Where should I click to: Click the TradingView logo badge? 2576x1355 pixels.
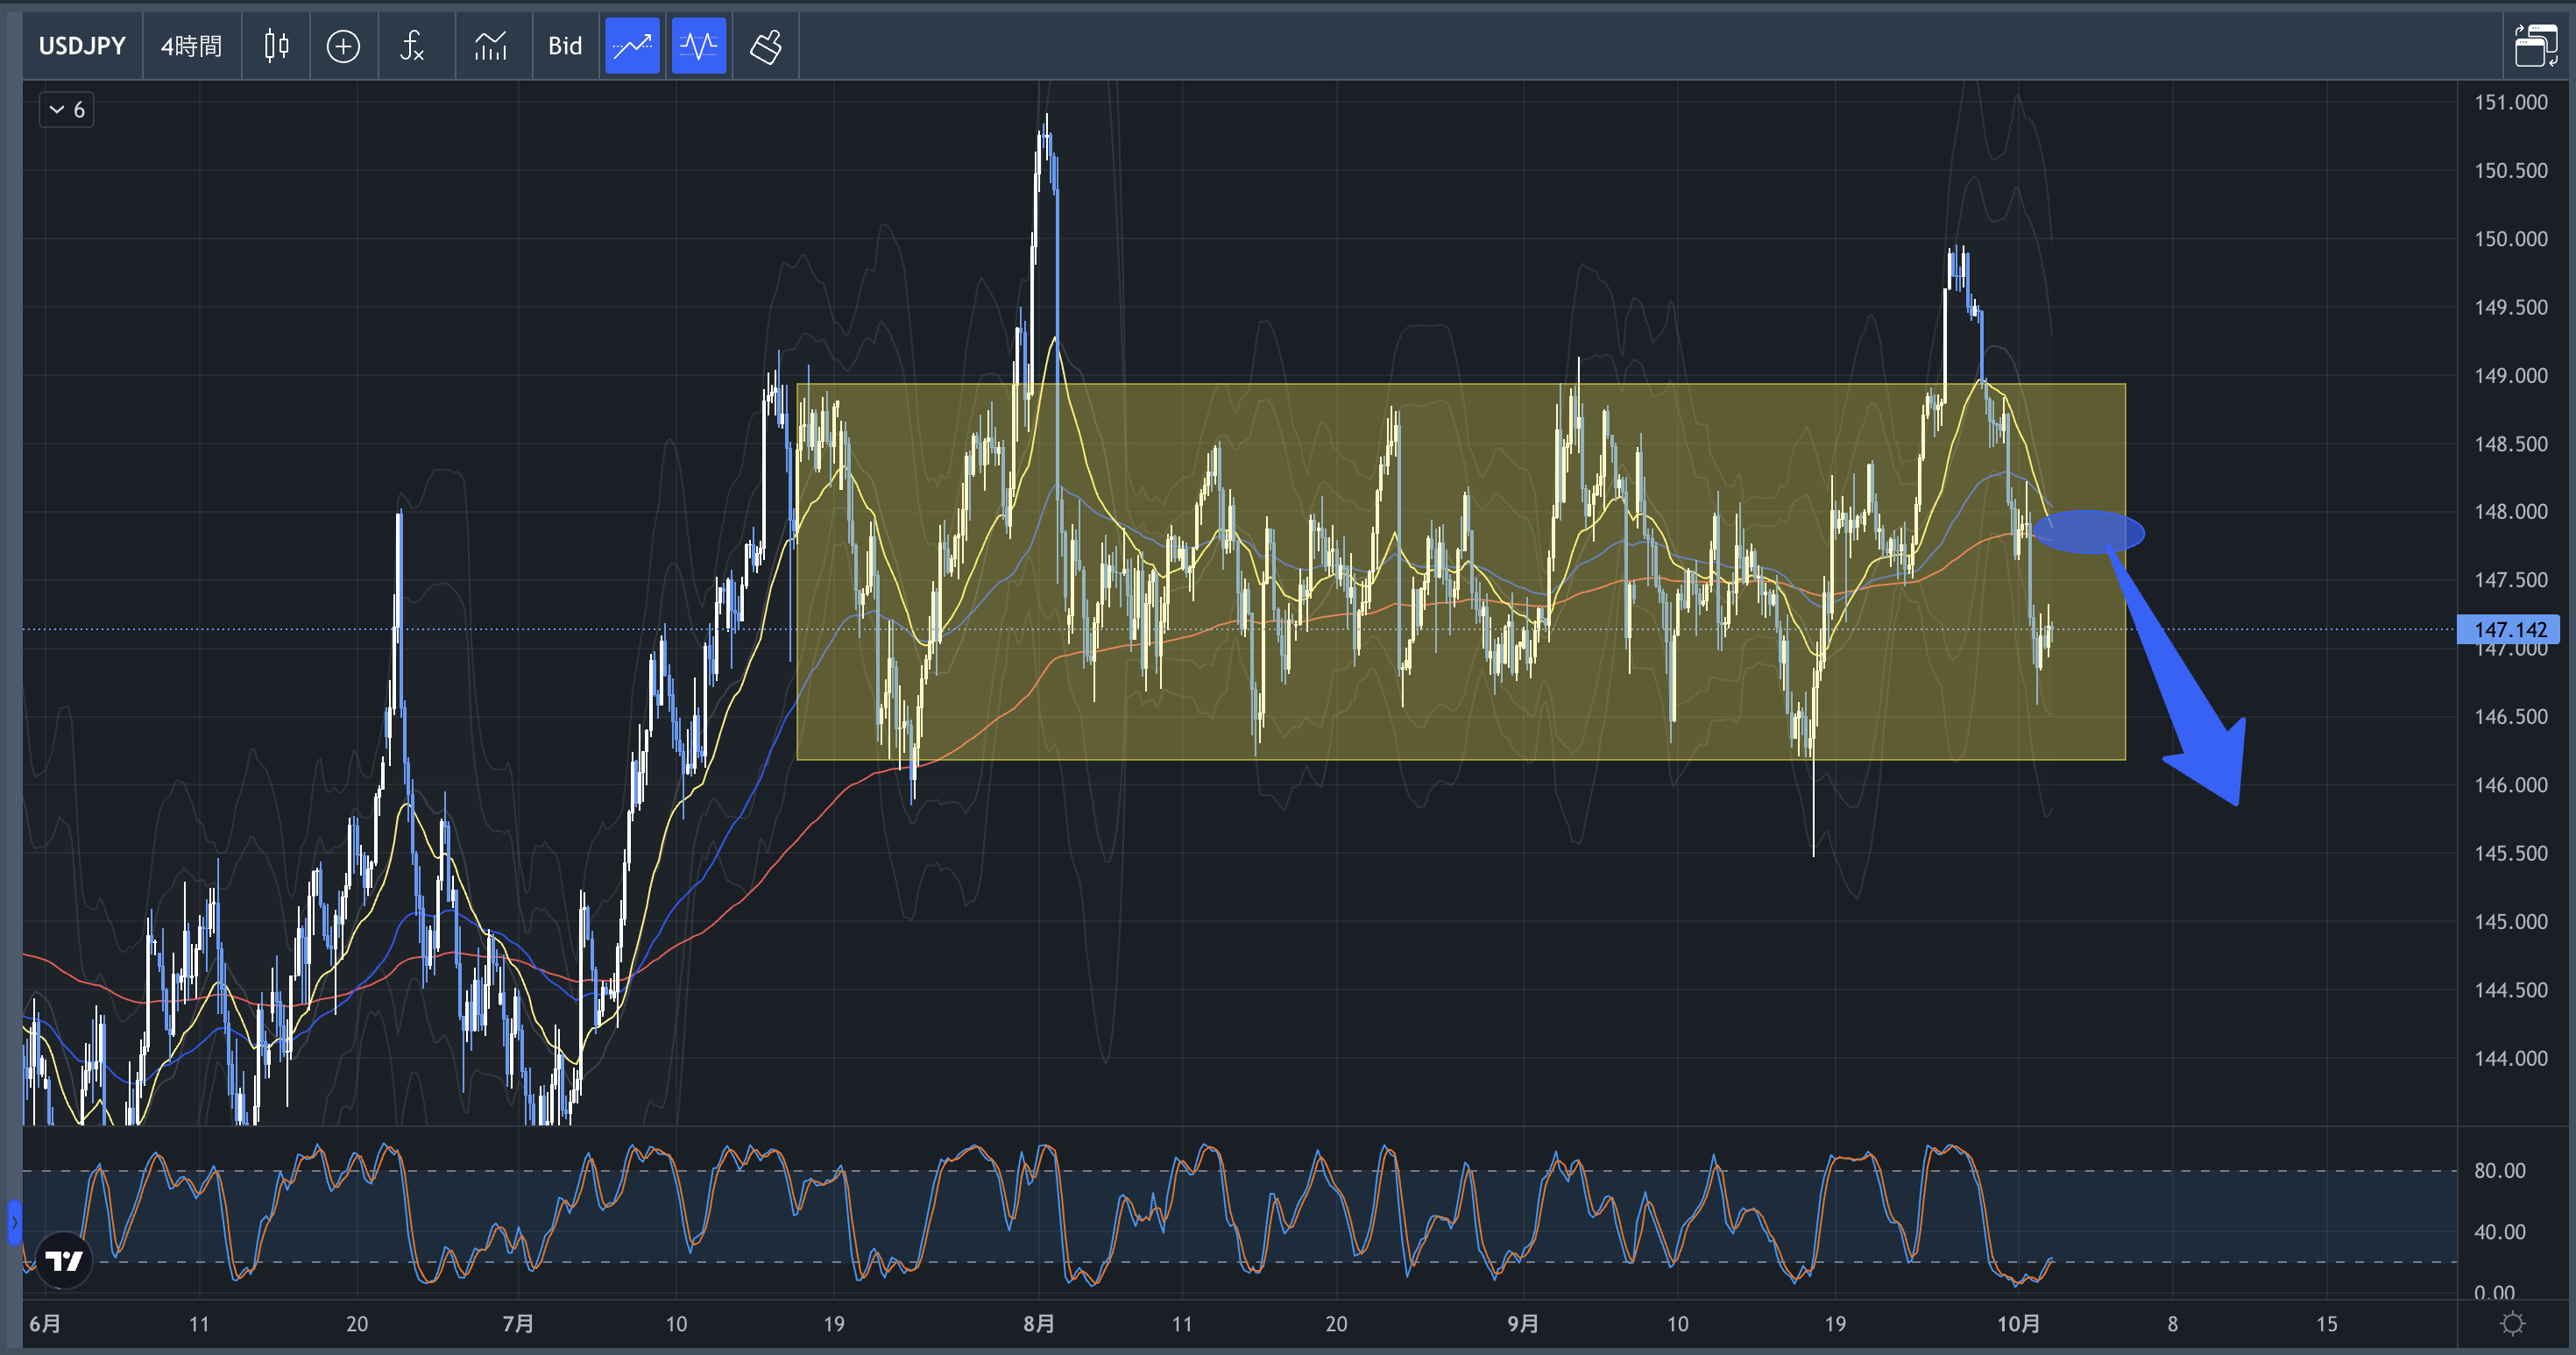(x=64, y=1260)
